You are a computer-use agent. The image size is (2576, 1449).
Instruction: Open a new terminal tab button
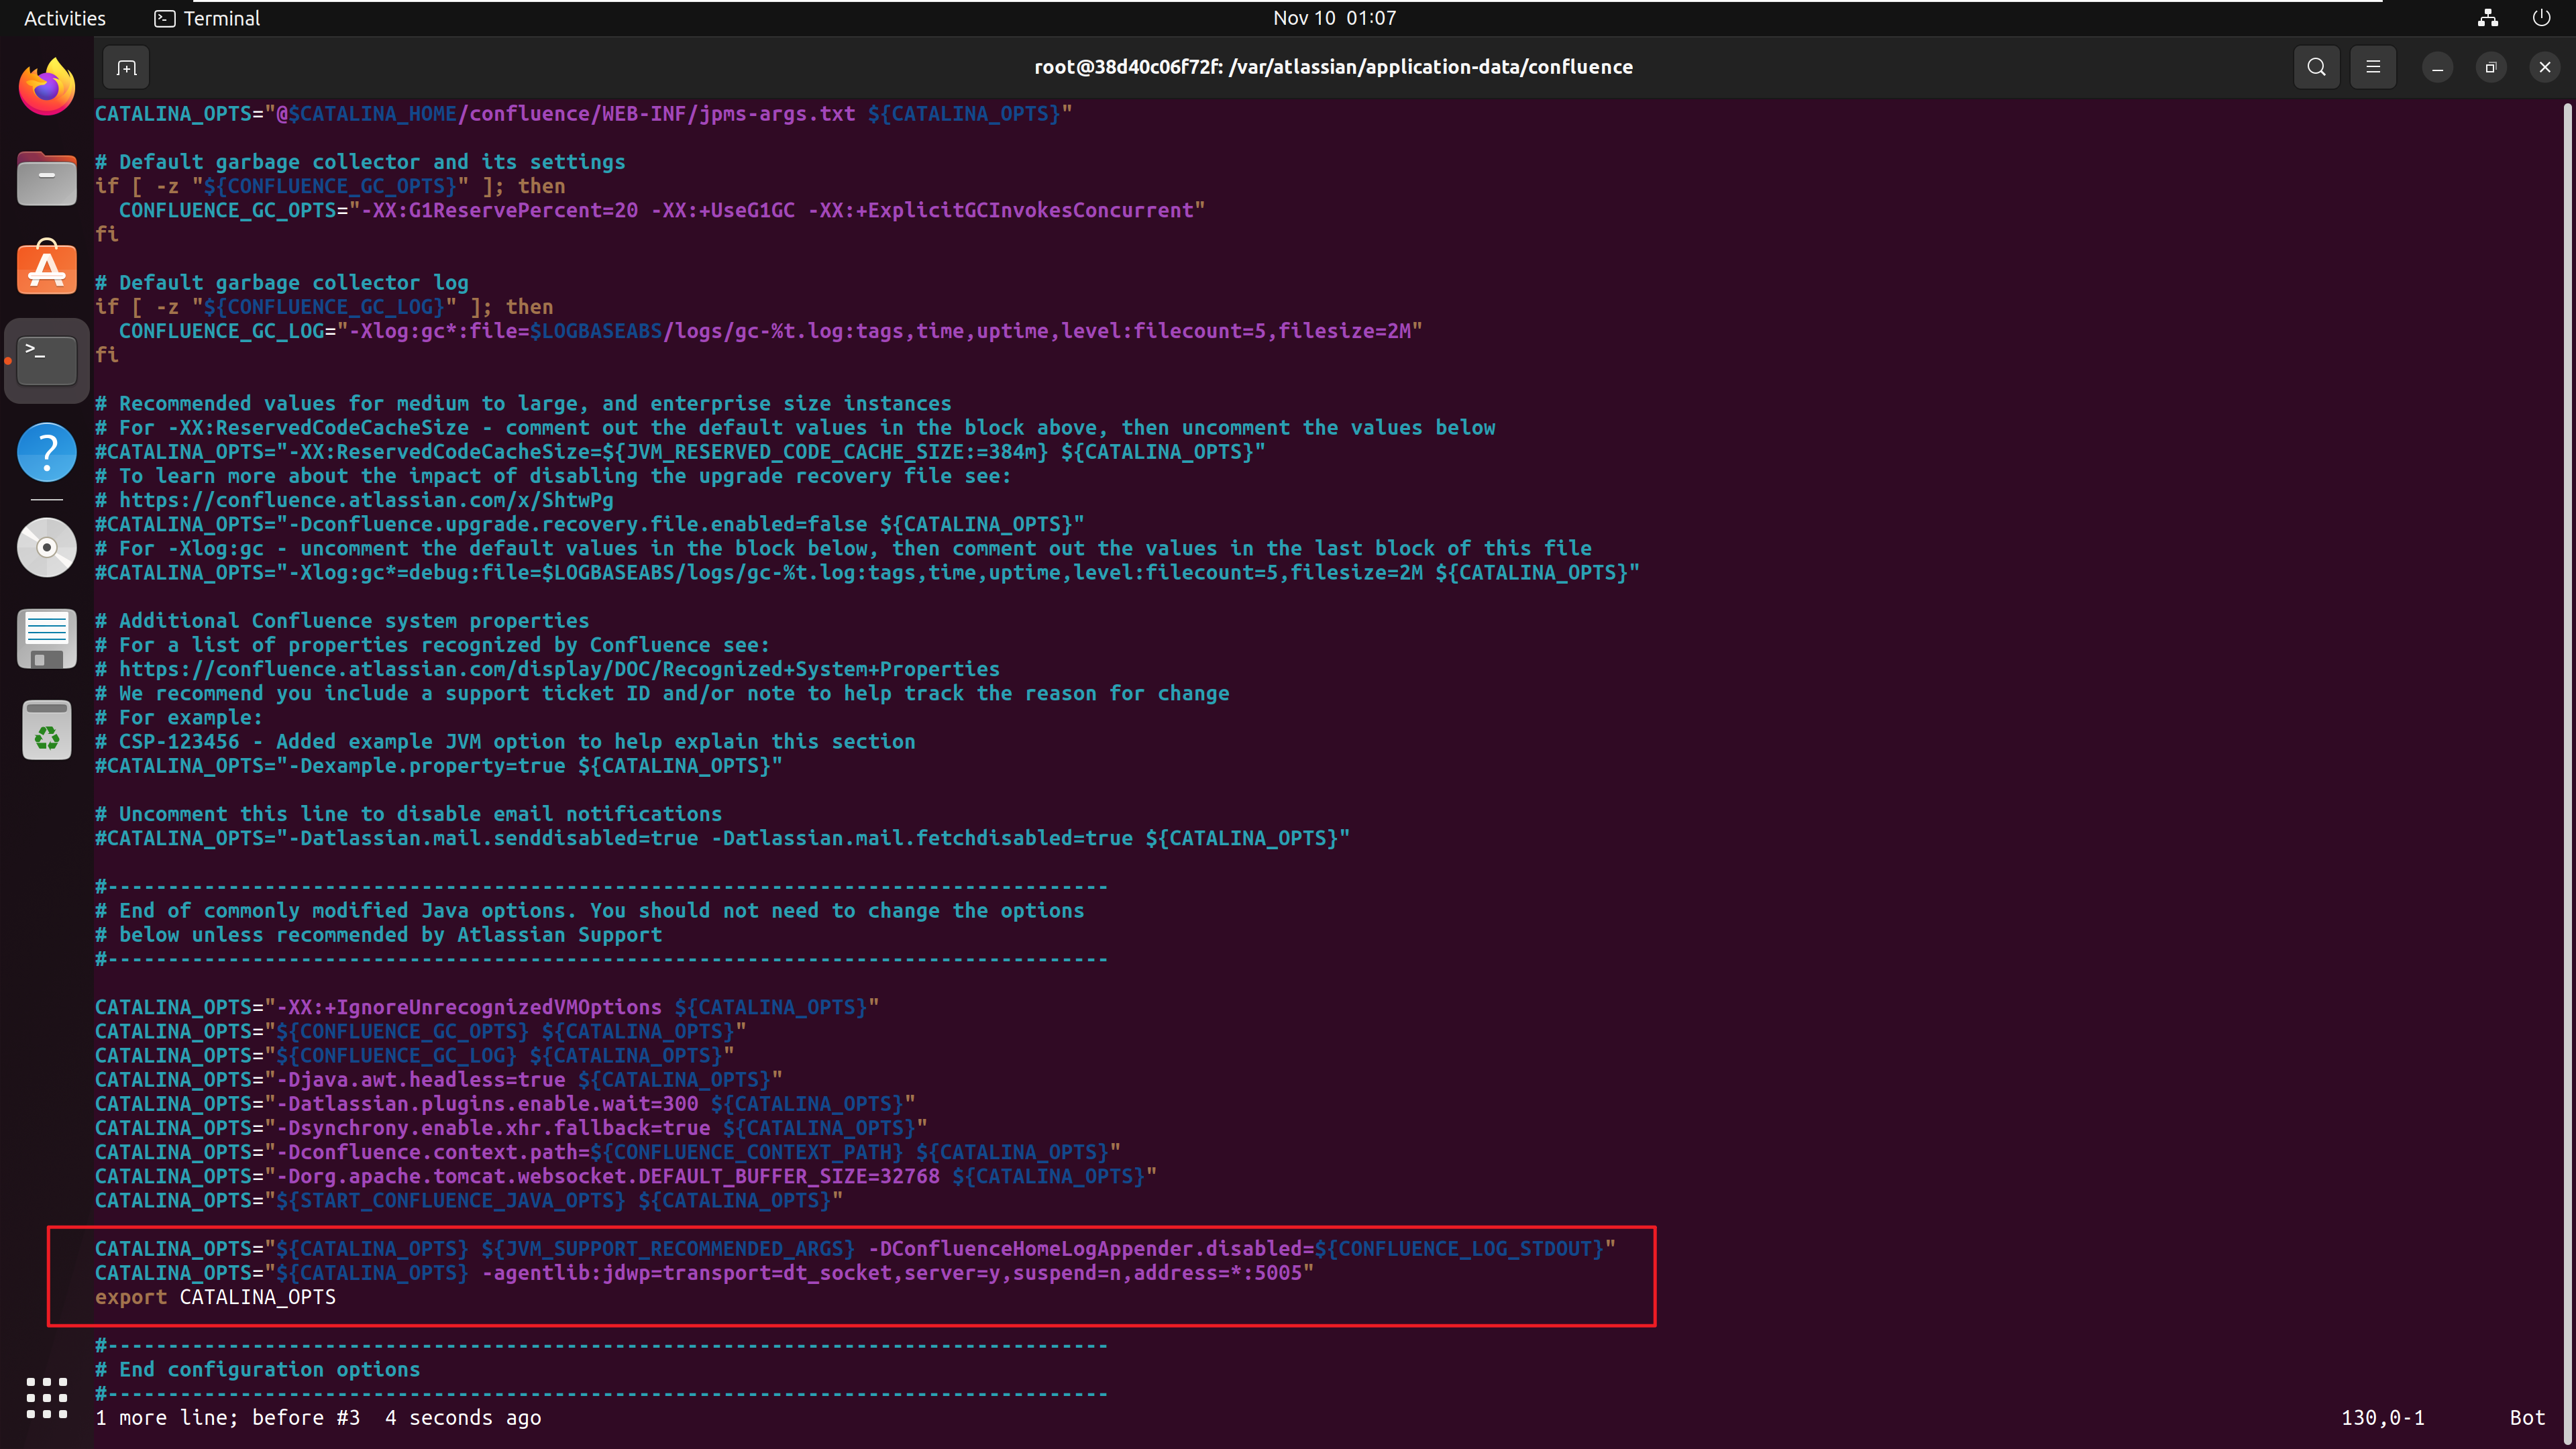click(126, 67)
